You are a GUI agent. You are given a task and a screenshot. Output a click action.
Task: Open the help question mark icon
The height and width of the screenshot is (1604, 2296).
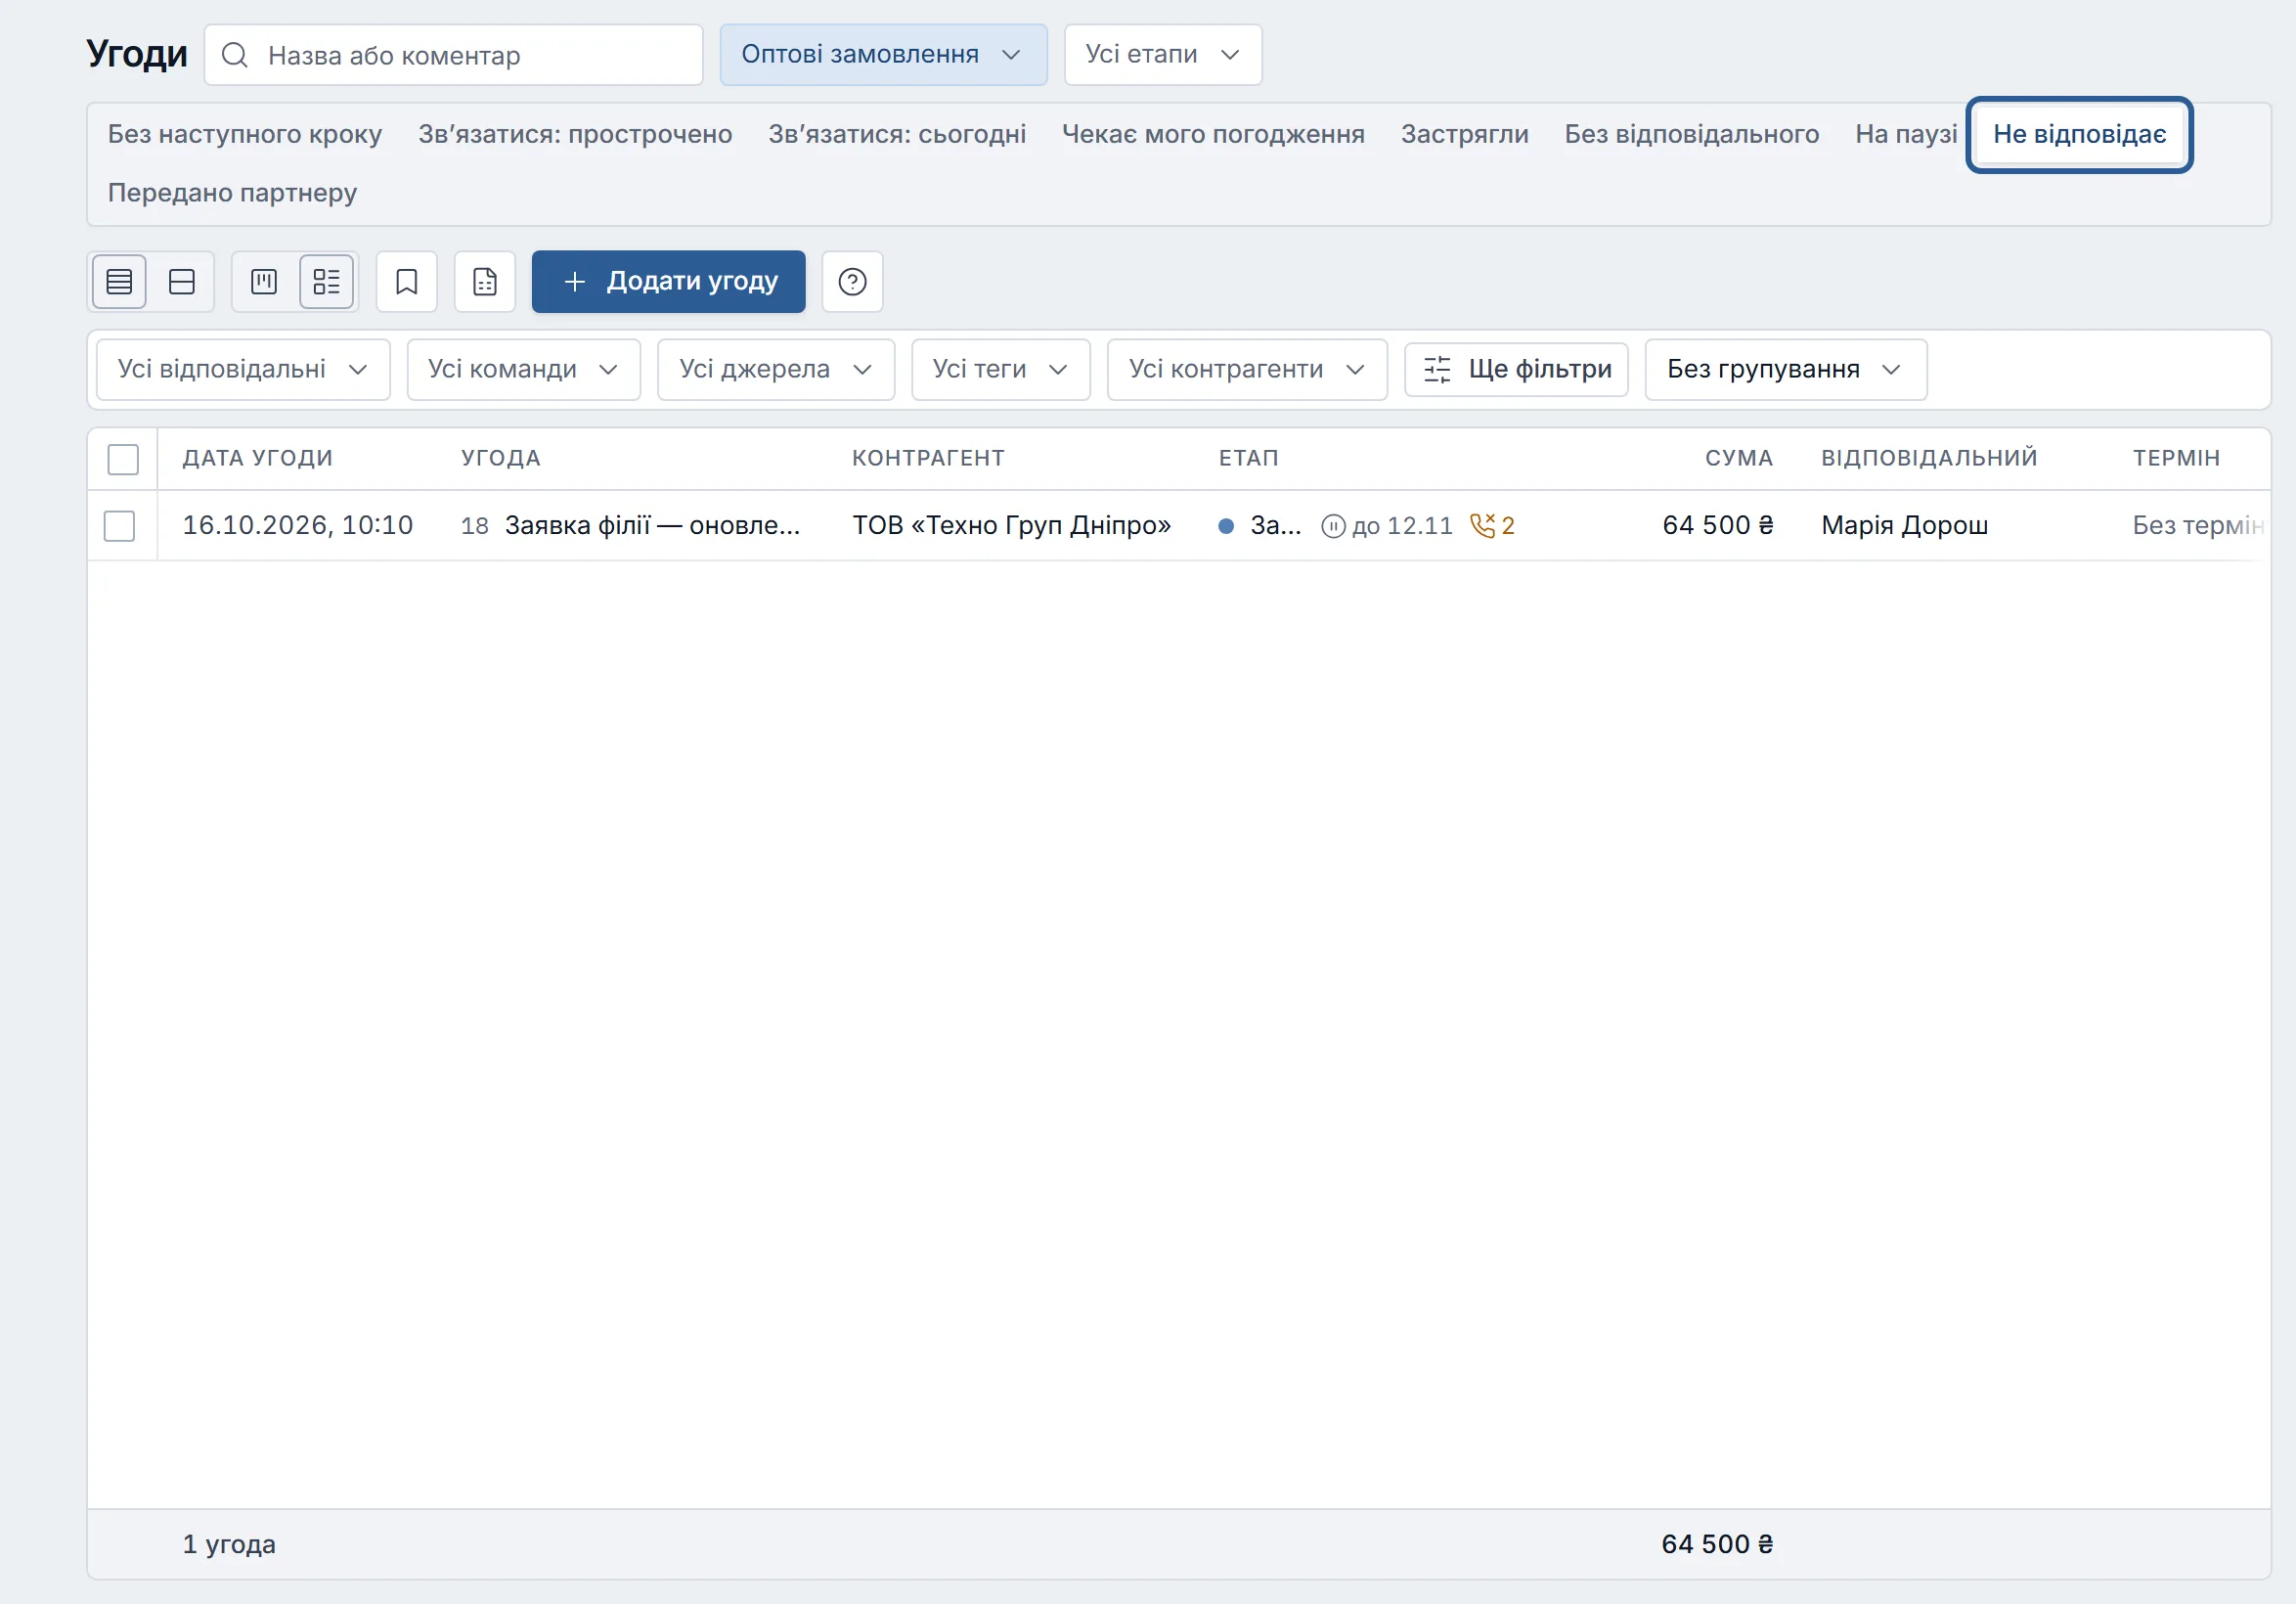coord(852,282)
